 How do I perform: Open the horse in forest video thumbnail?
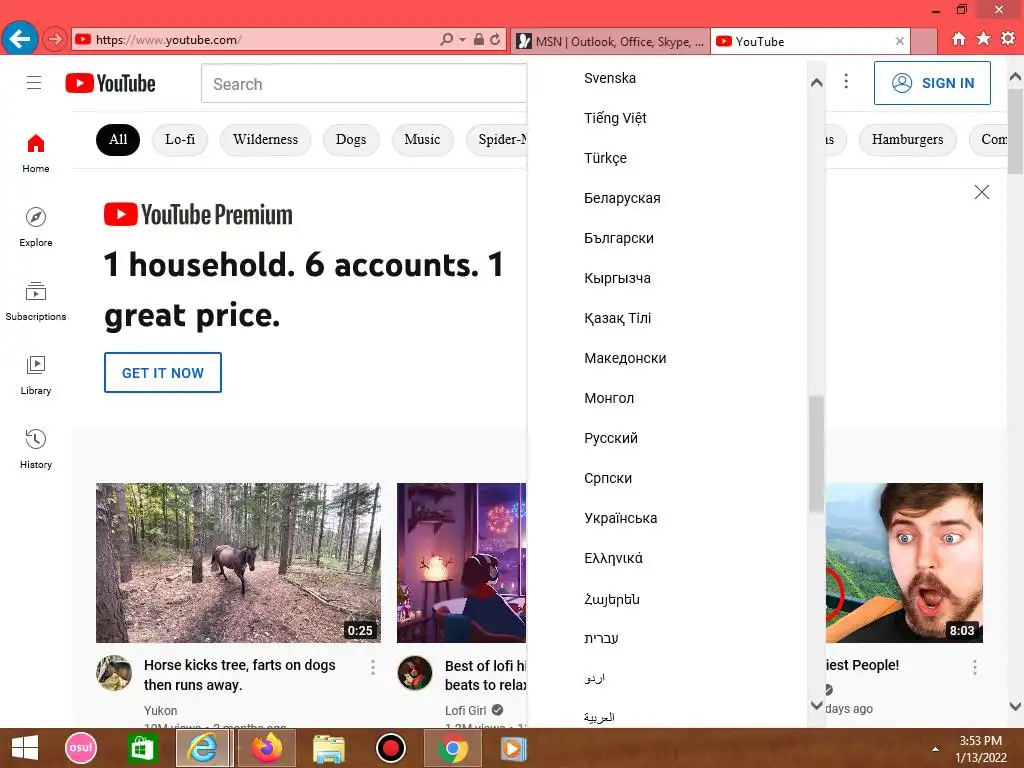click(238, 563)
